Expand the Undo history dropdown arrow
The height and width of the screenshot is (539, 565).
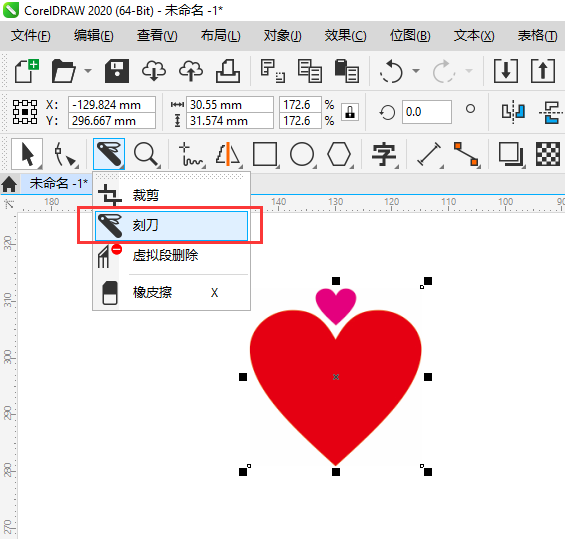(x=416, y=71)
